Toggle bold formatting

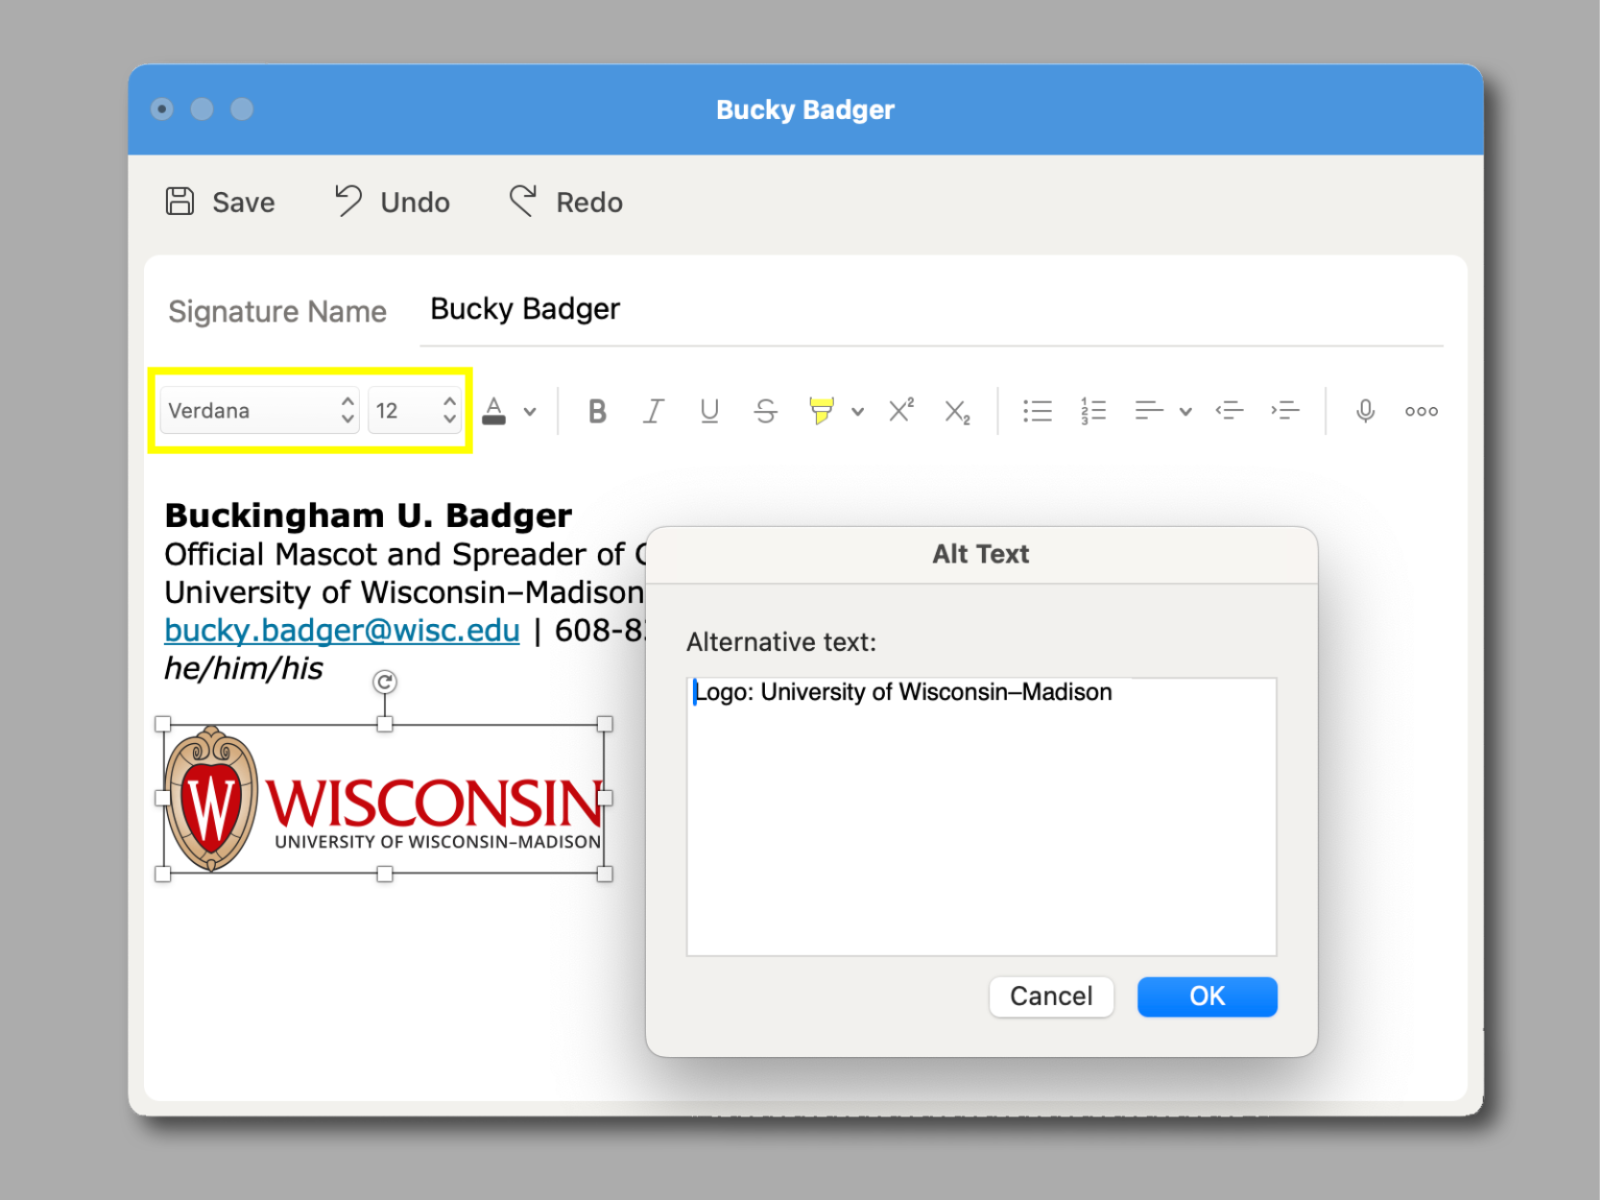(x=597, y=410)
